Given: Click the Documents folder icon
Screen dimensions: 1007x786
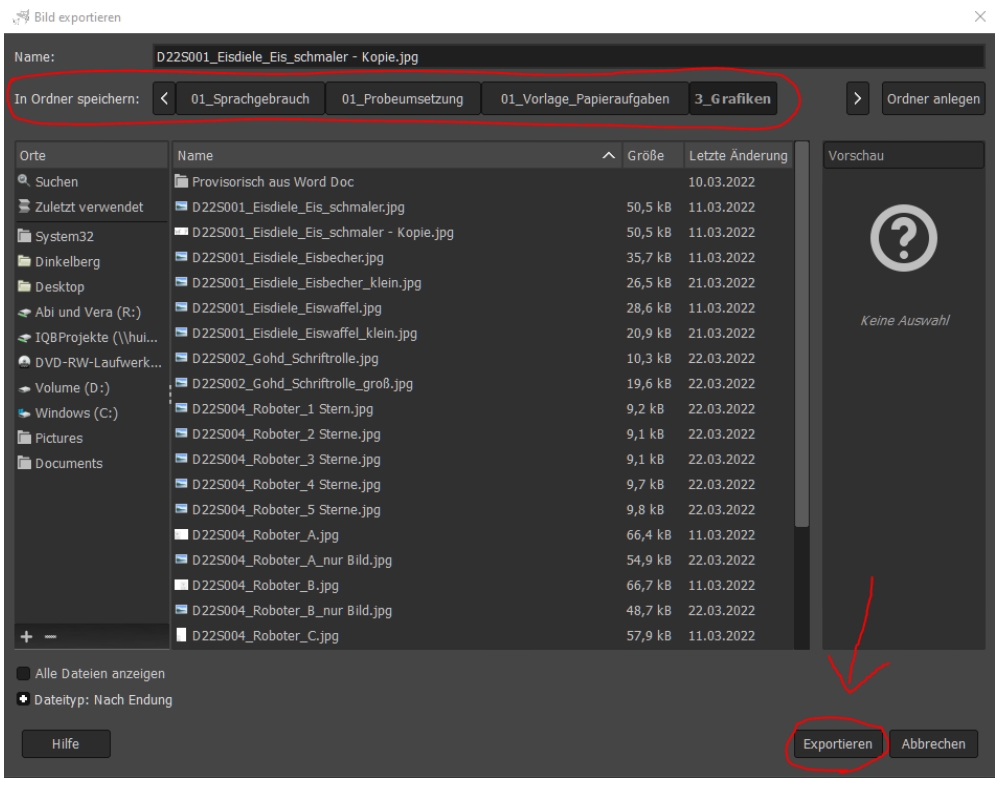Looking at the screenshot, I should pyautogui.click(x=24, y=463).
